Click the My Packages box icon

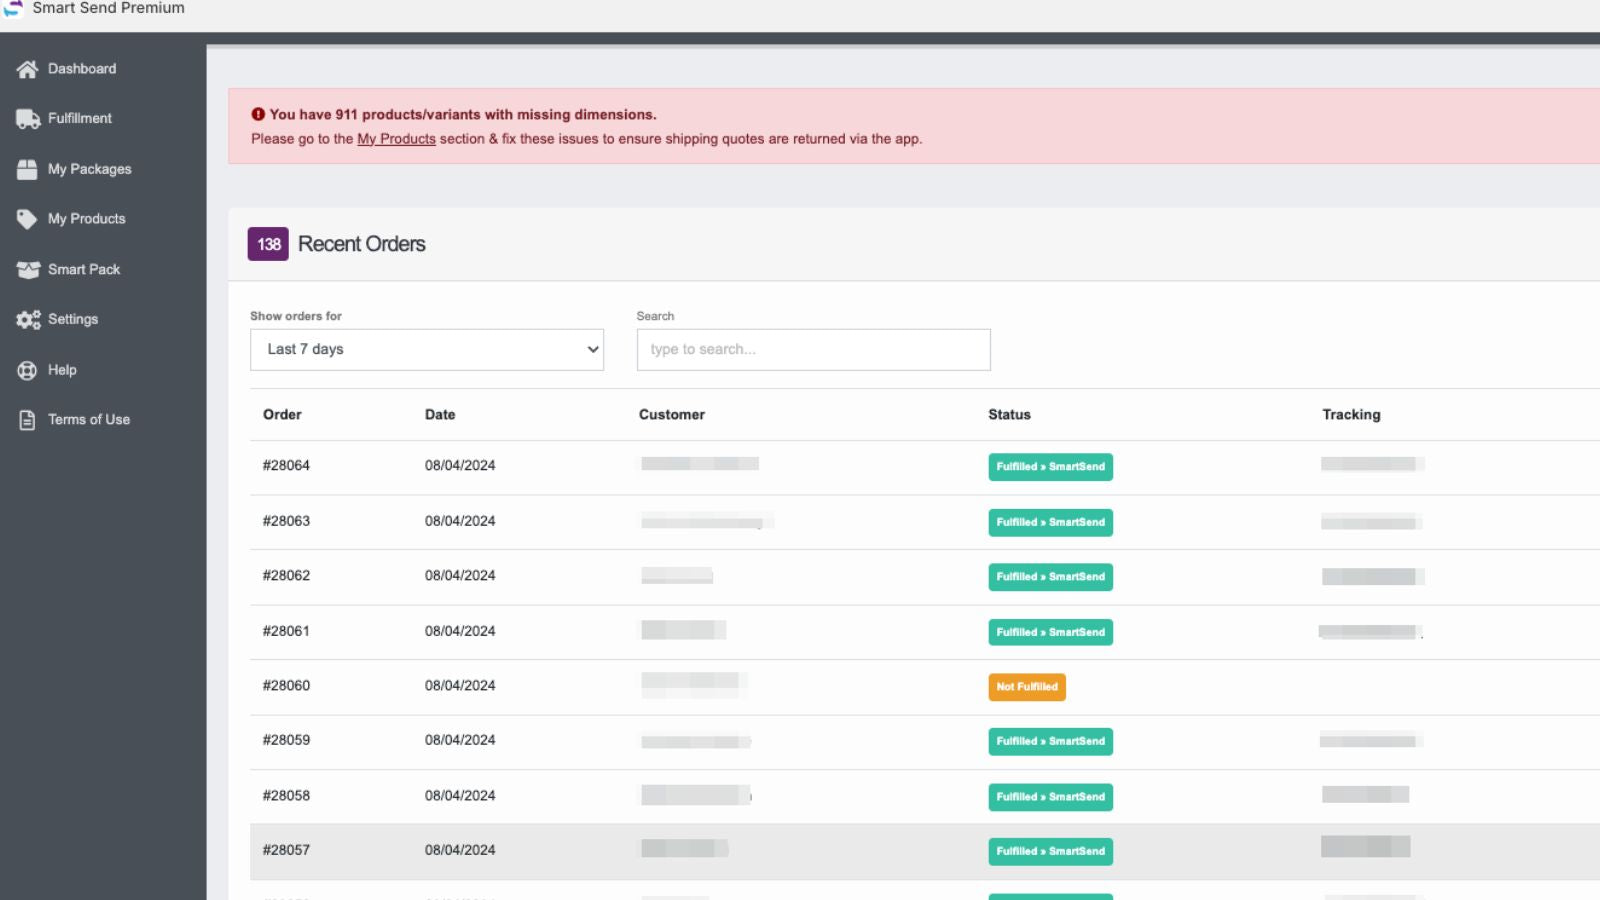(x=27, y=169)
